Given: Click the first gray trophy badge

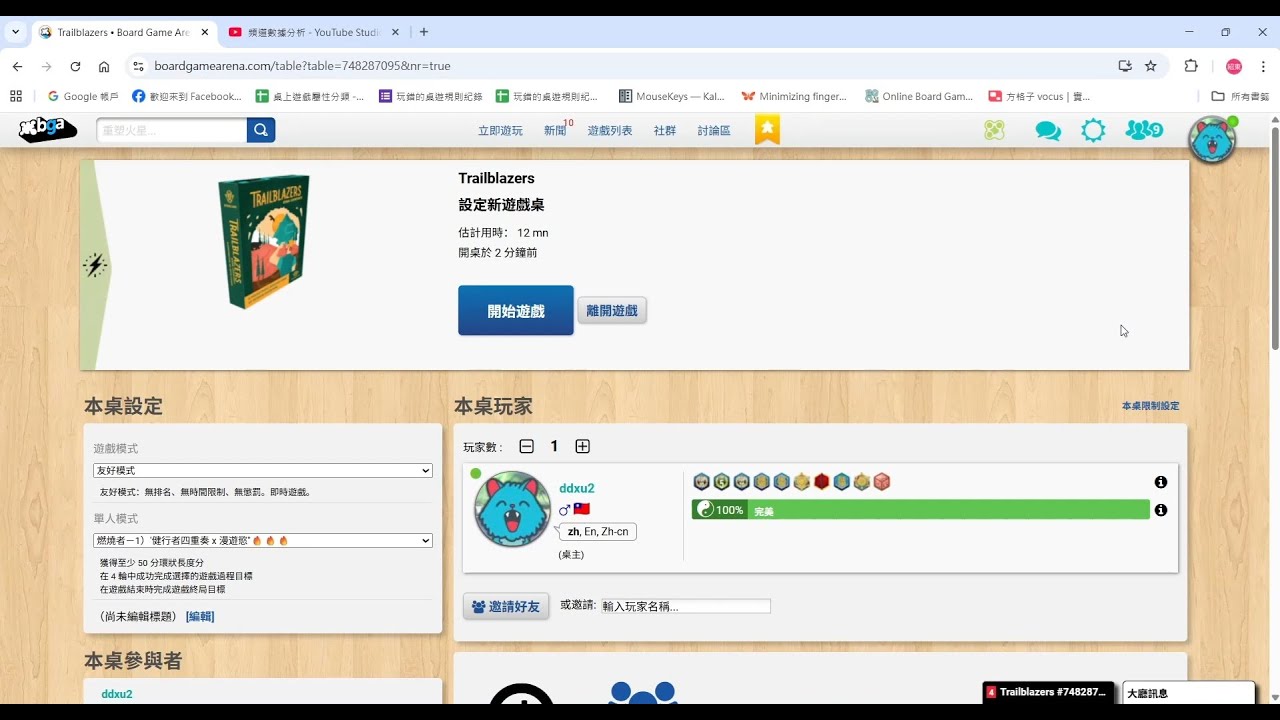Looking at the screenshot, I should pyautogui.click(x=701, y=482).
